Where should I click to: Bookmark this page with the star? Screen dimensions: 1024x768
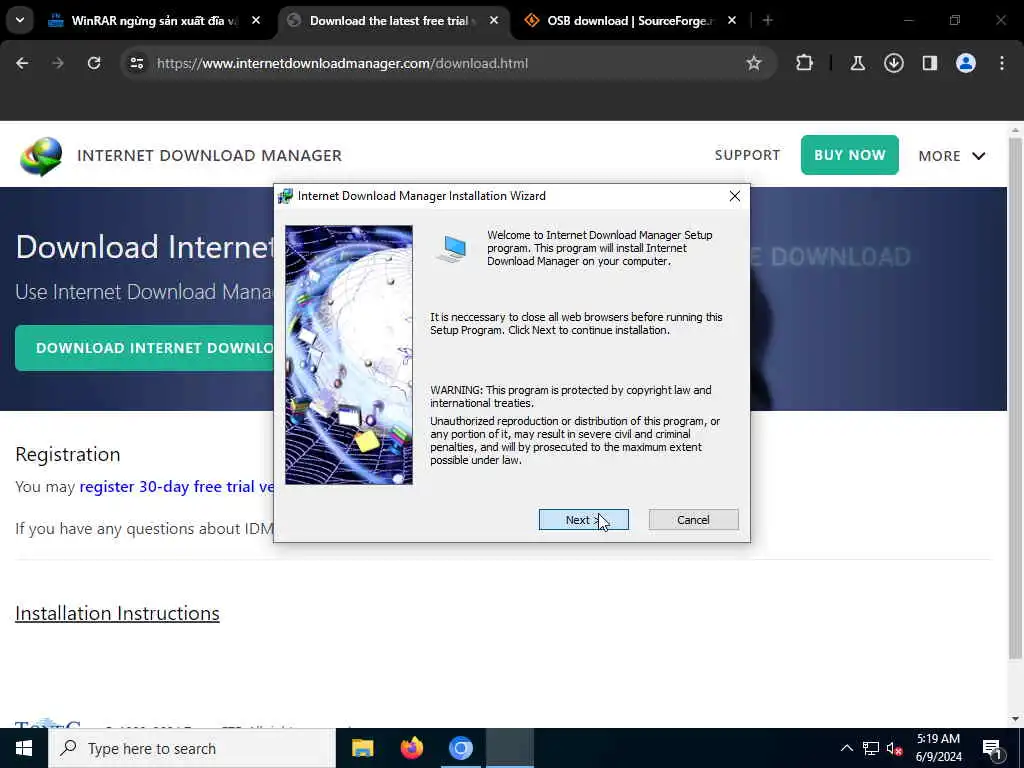[754, 63]
